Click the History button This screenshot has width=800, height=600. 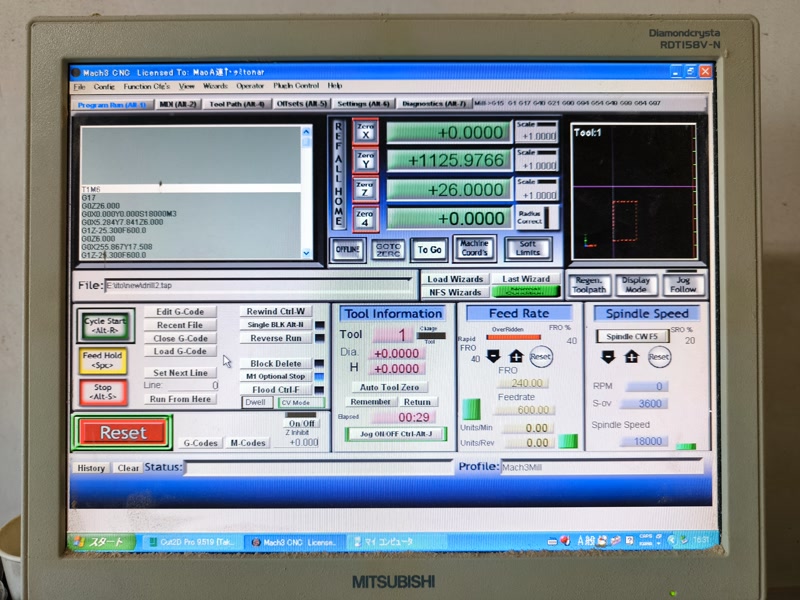click(x=91, y=468)
